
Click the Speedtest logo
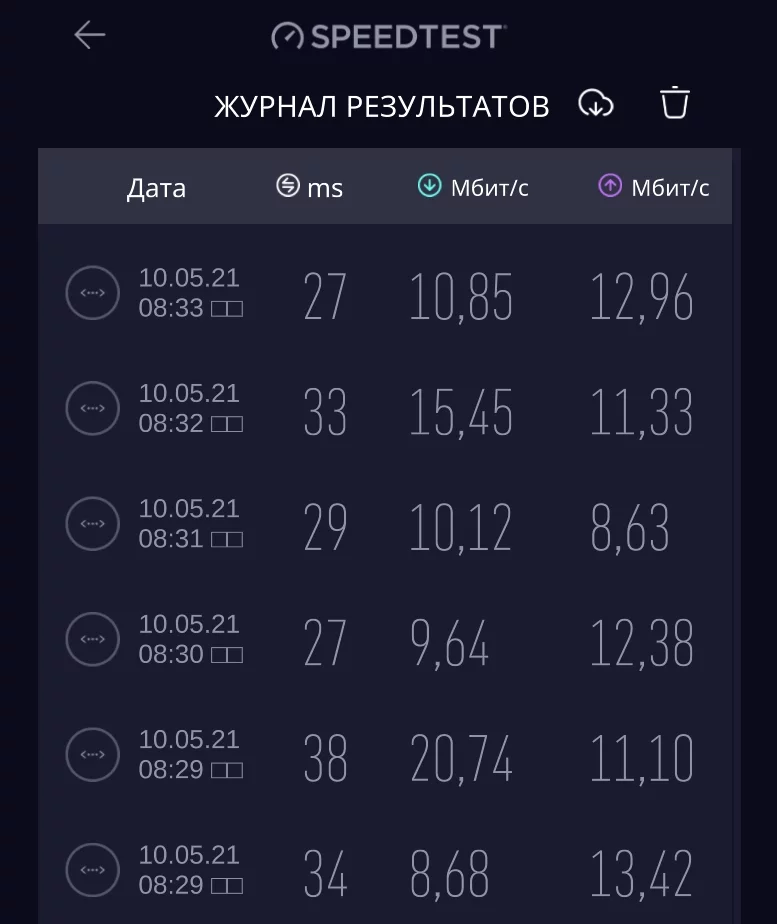click(x=388, y=37)
